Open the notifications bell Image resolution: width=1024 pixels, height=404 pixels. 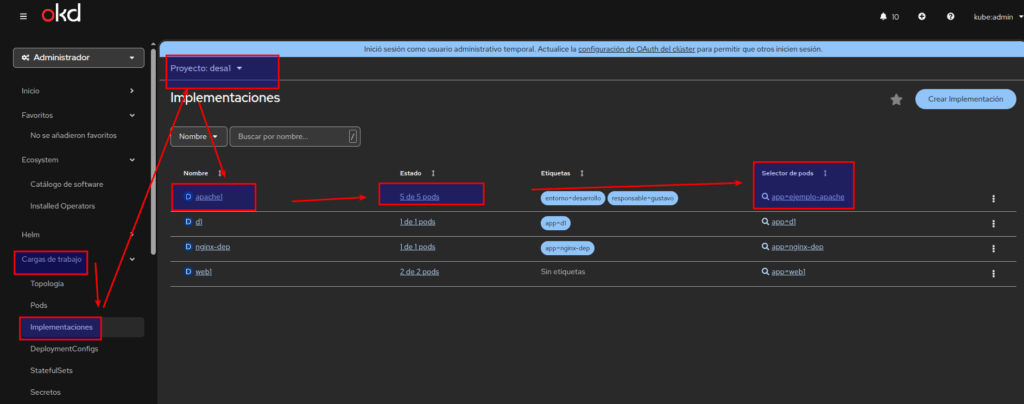point(860,17)
